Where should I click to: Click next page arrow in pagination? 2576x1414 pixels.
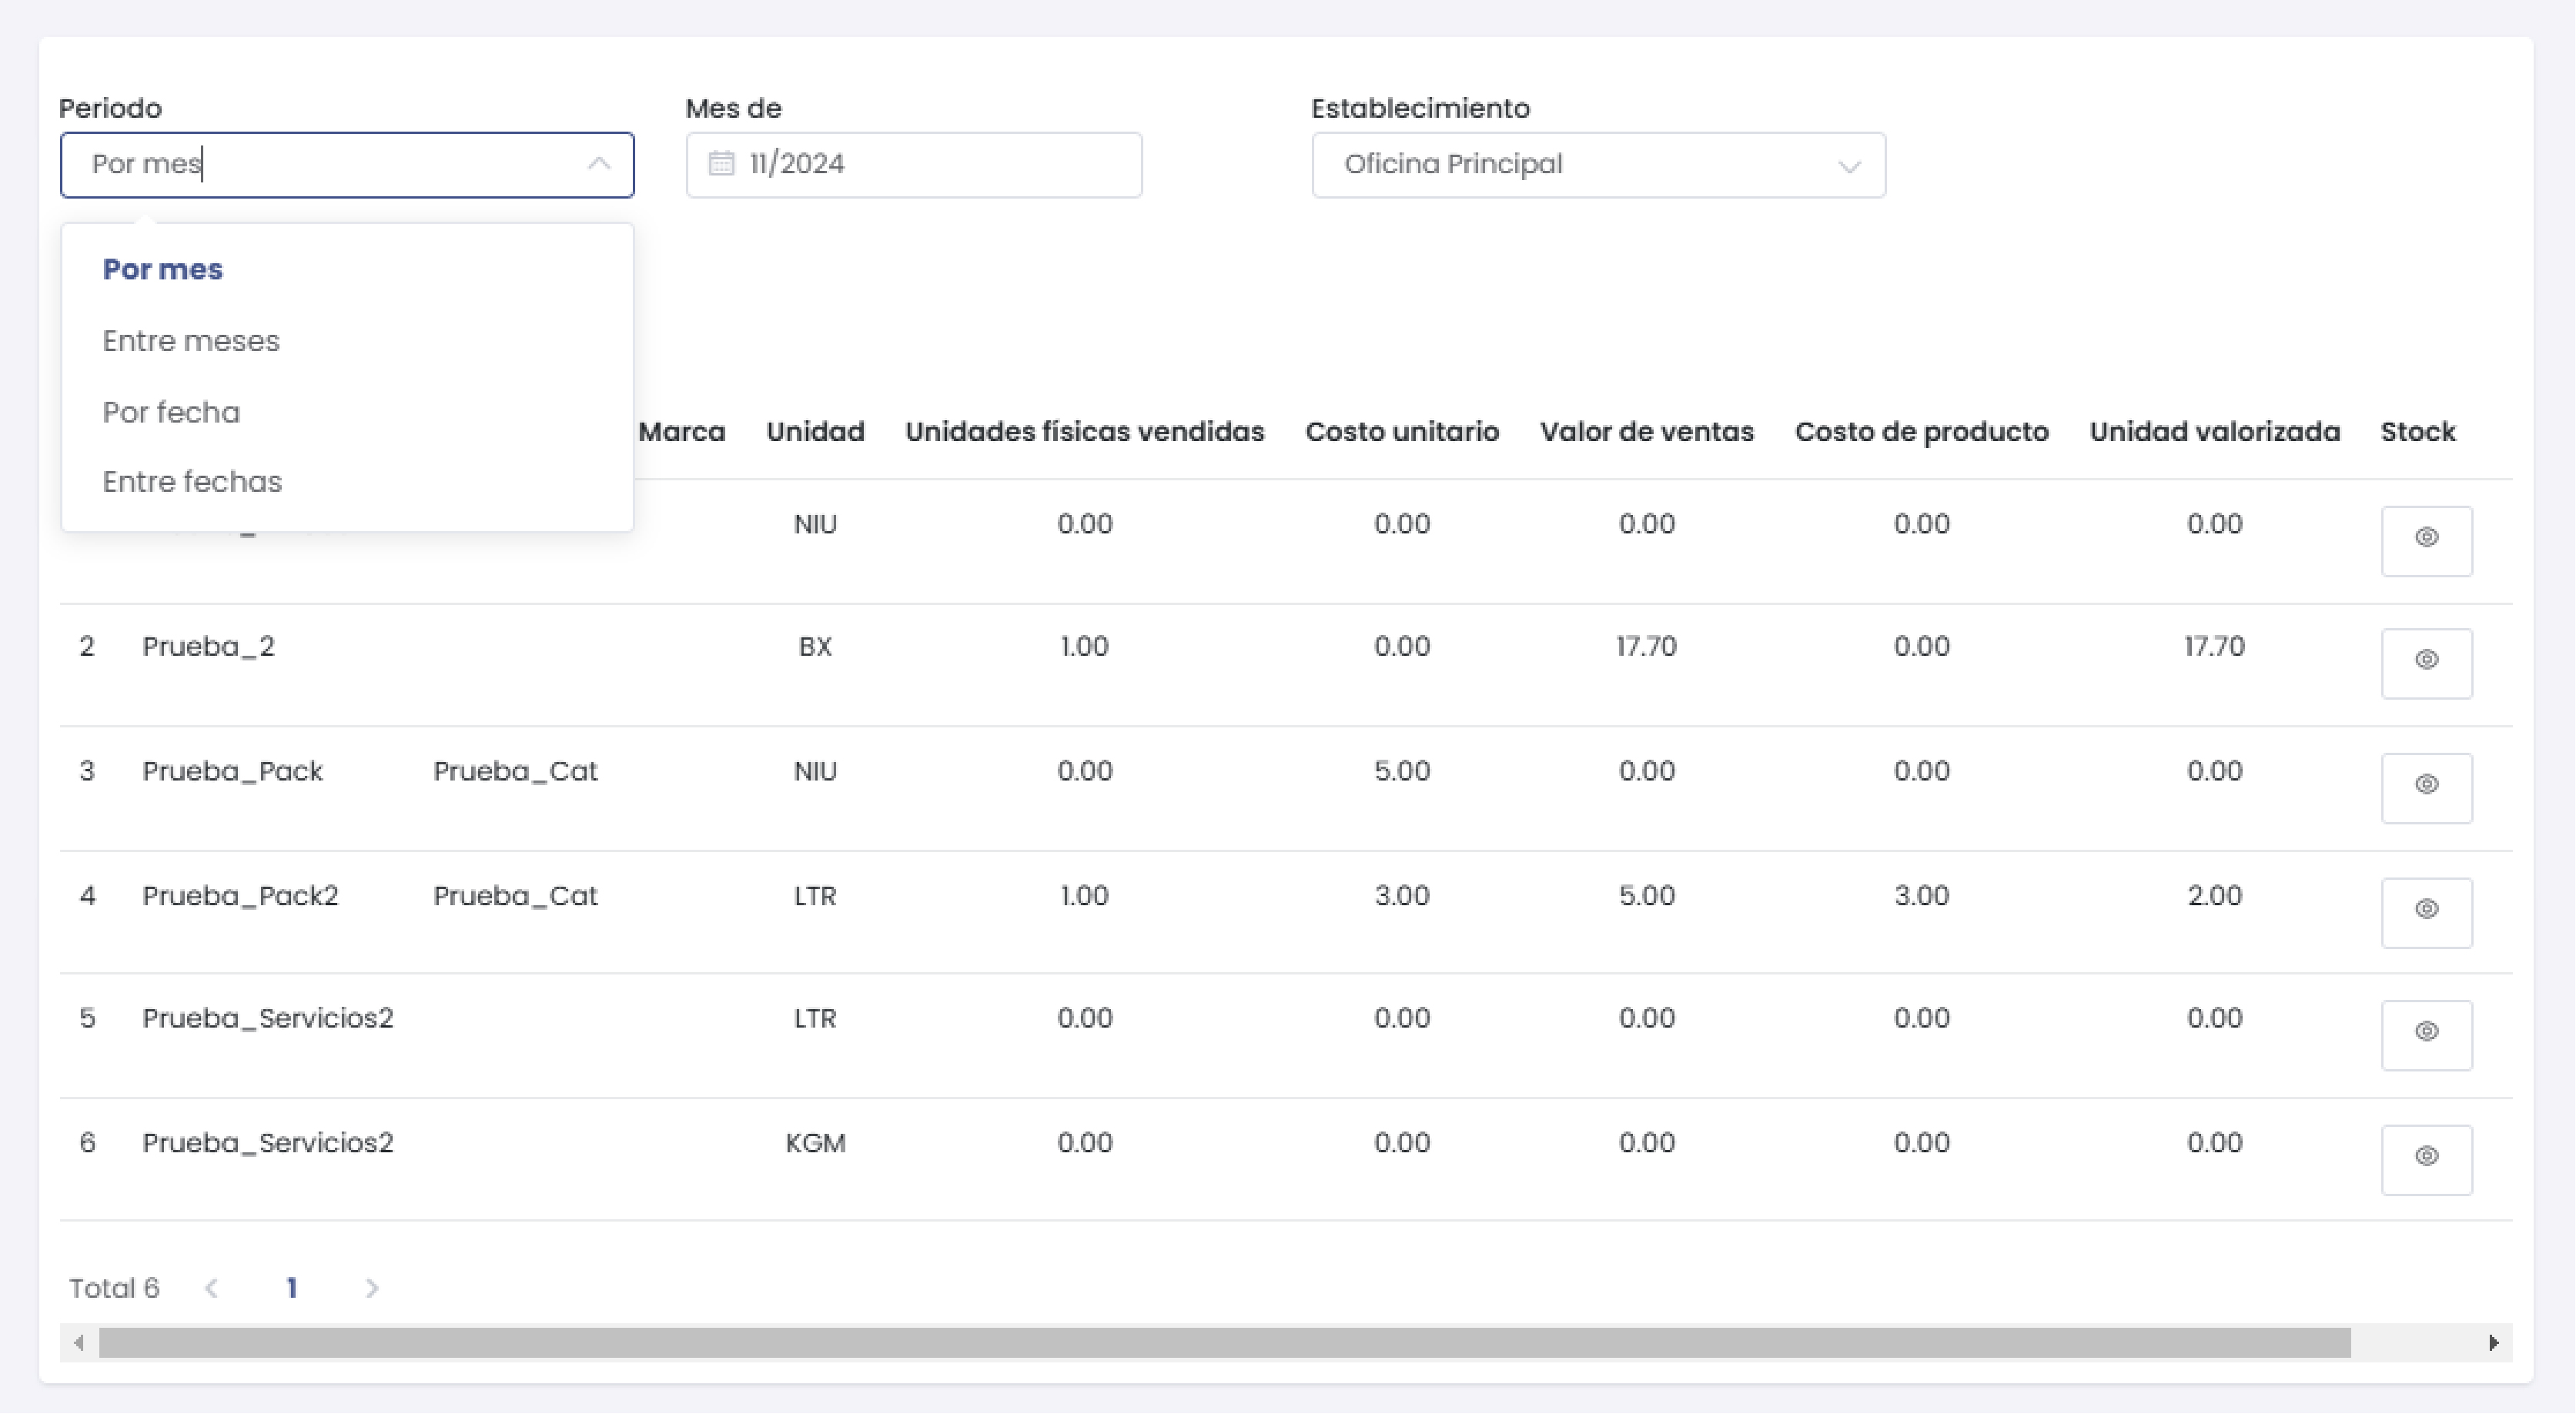click(x=372, y=1288)
